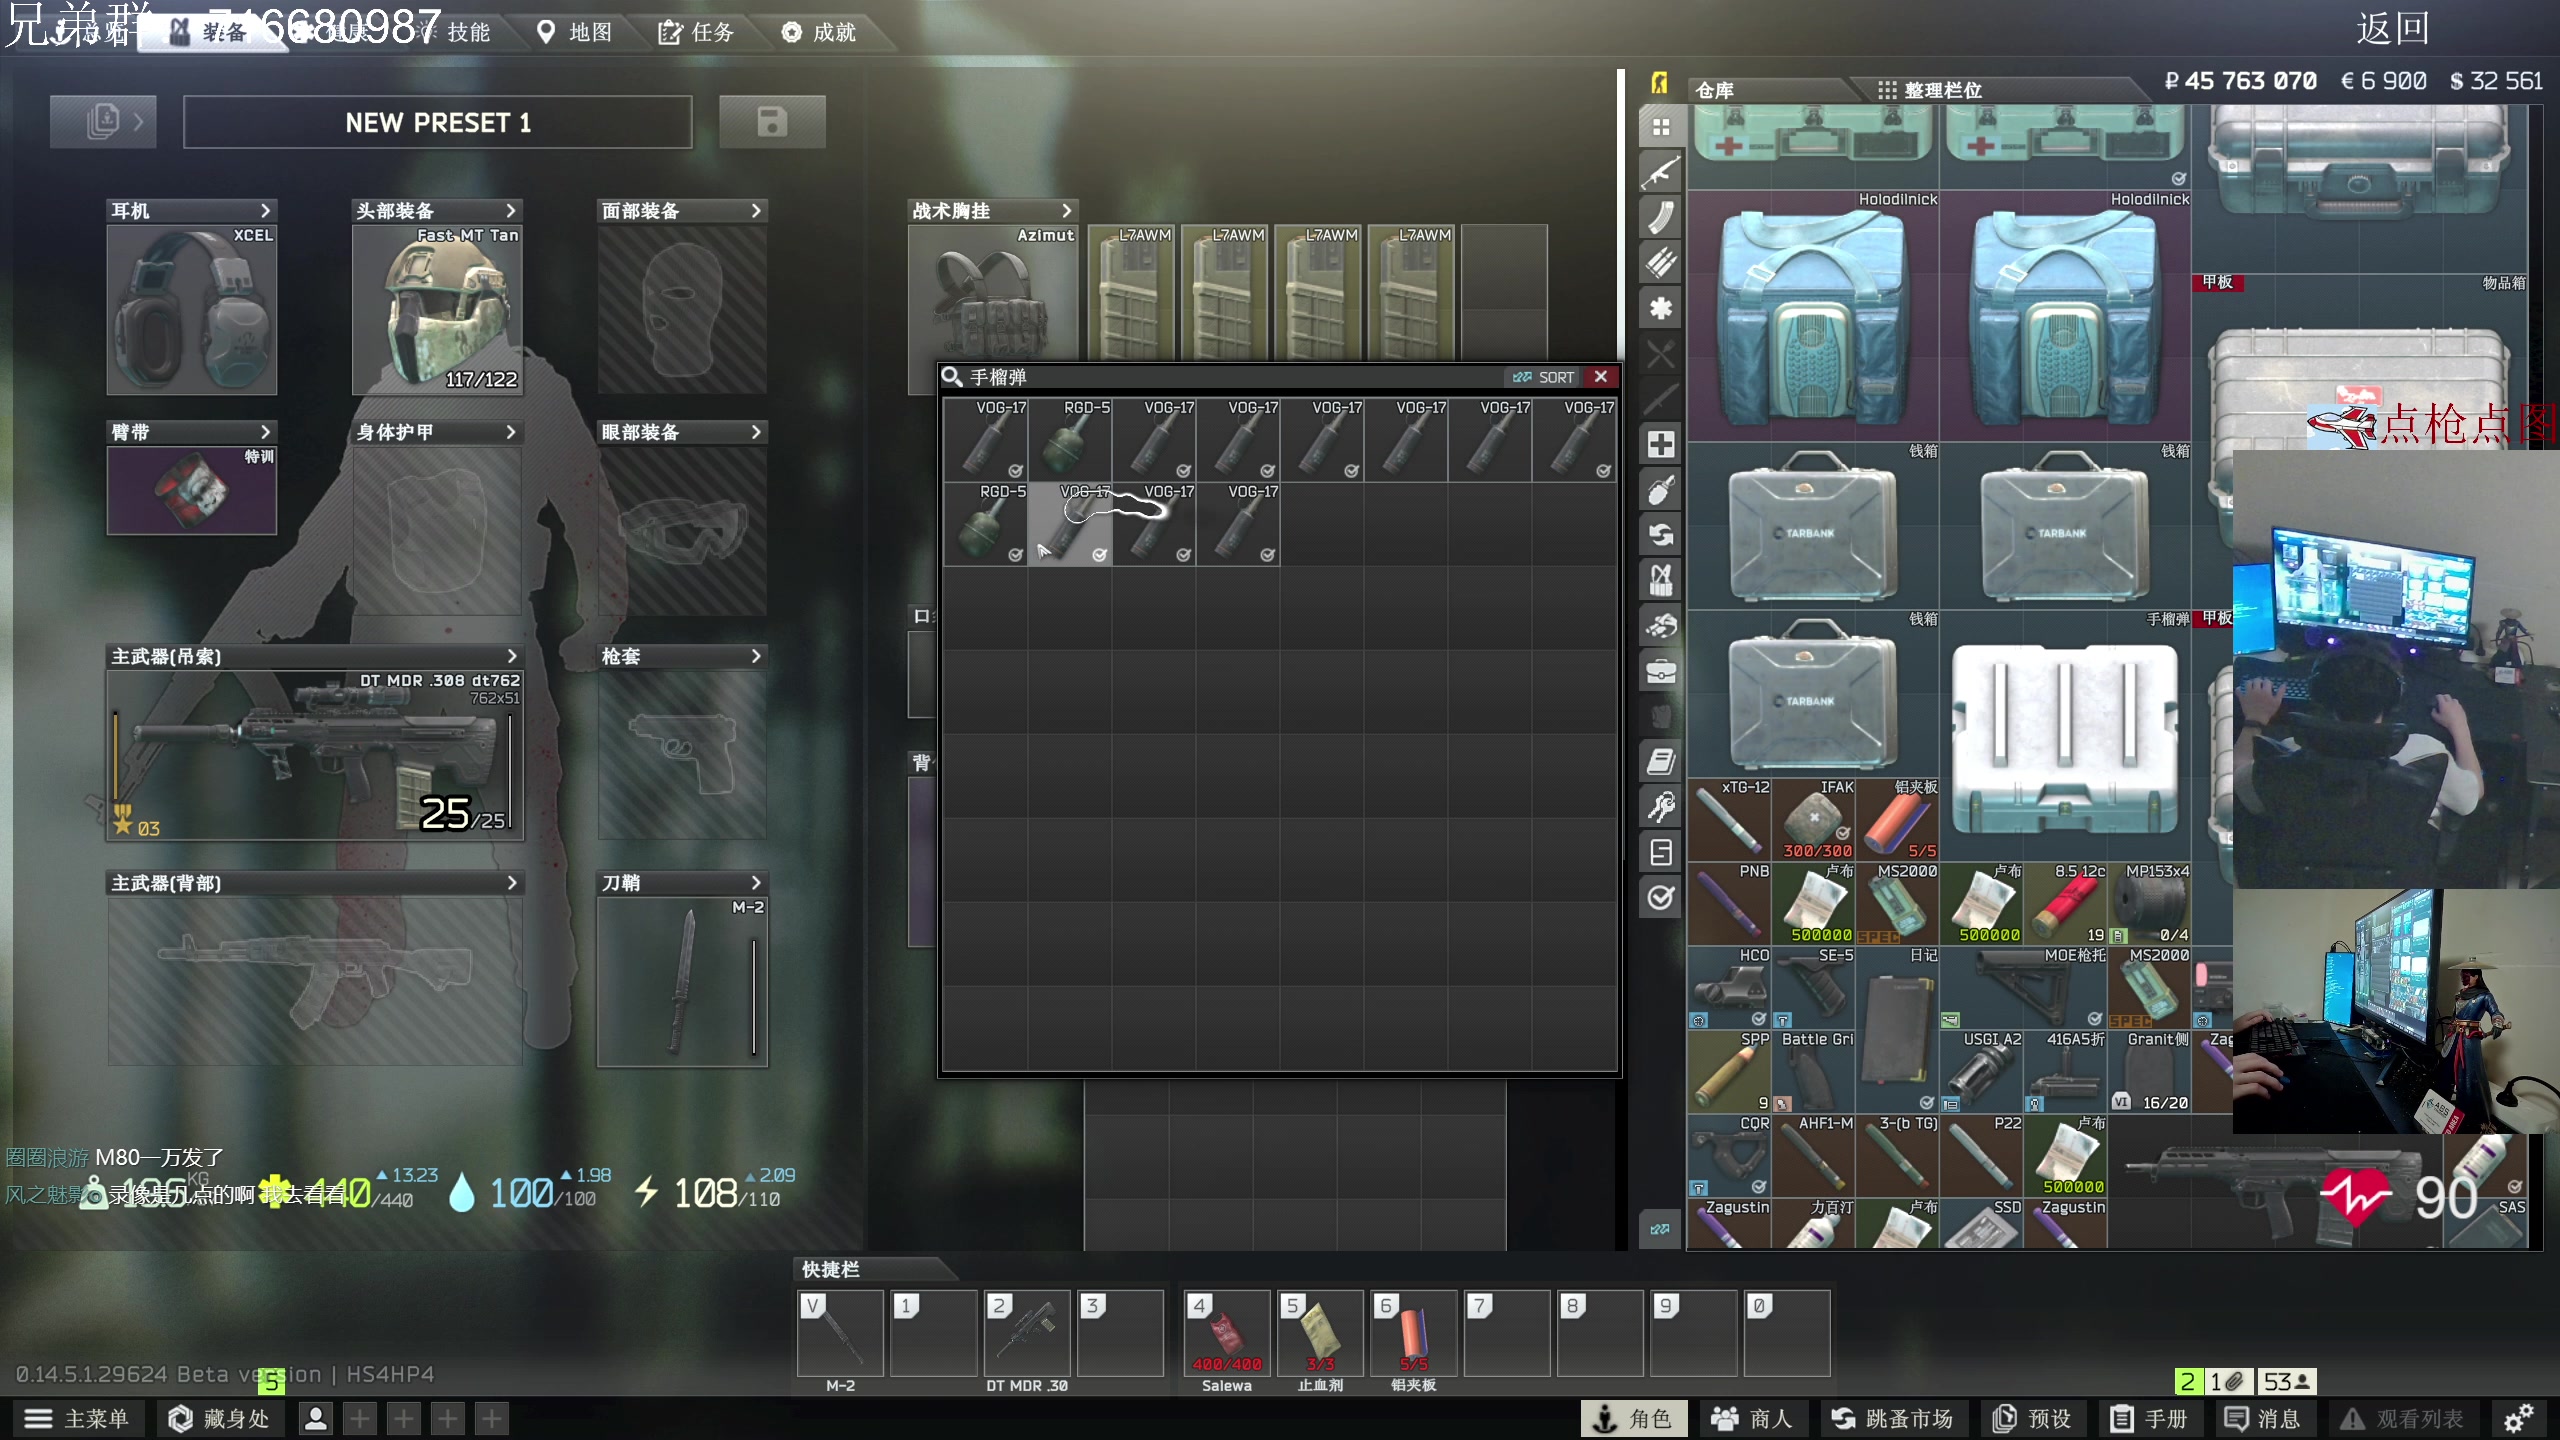Screen dimensions: 2560x1440
Task: Toggle the helmet and headwear filter
Action: (1660, 625)
